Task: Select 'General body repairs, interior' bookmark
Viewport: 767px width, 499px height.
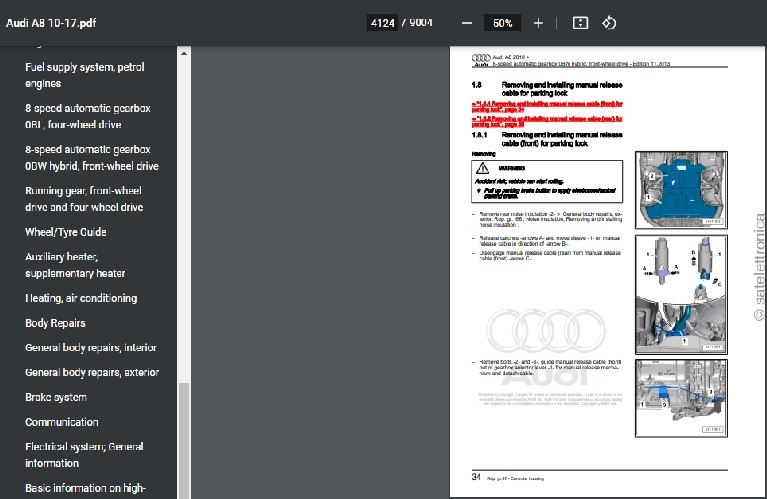Action: click(x=90, y=347)
